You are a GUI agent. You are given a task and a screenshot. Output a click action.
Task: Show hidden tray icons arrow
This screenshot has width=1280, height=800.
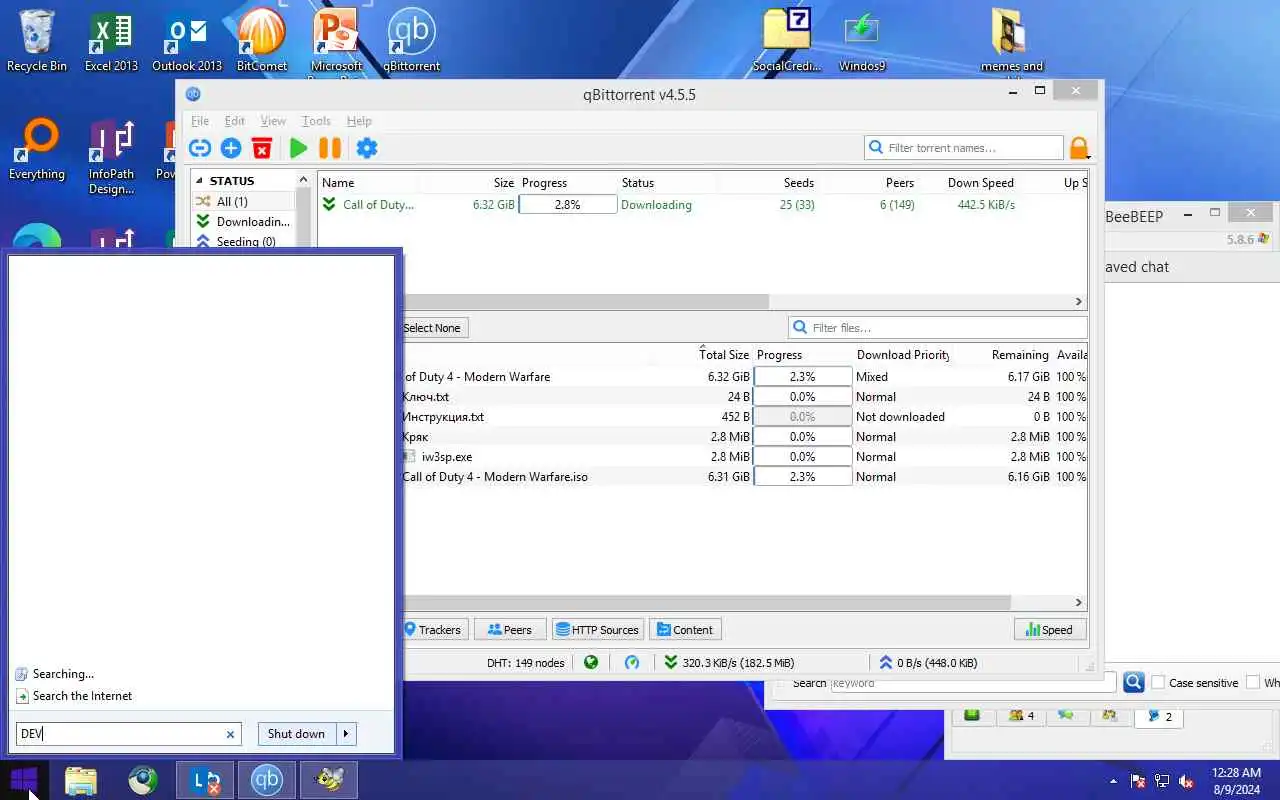tap(1113, 781)
